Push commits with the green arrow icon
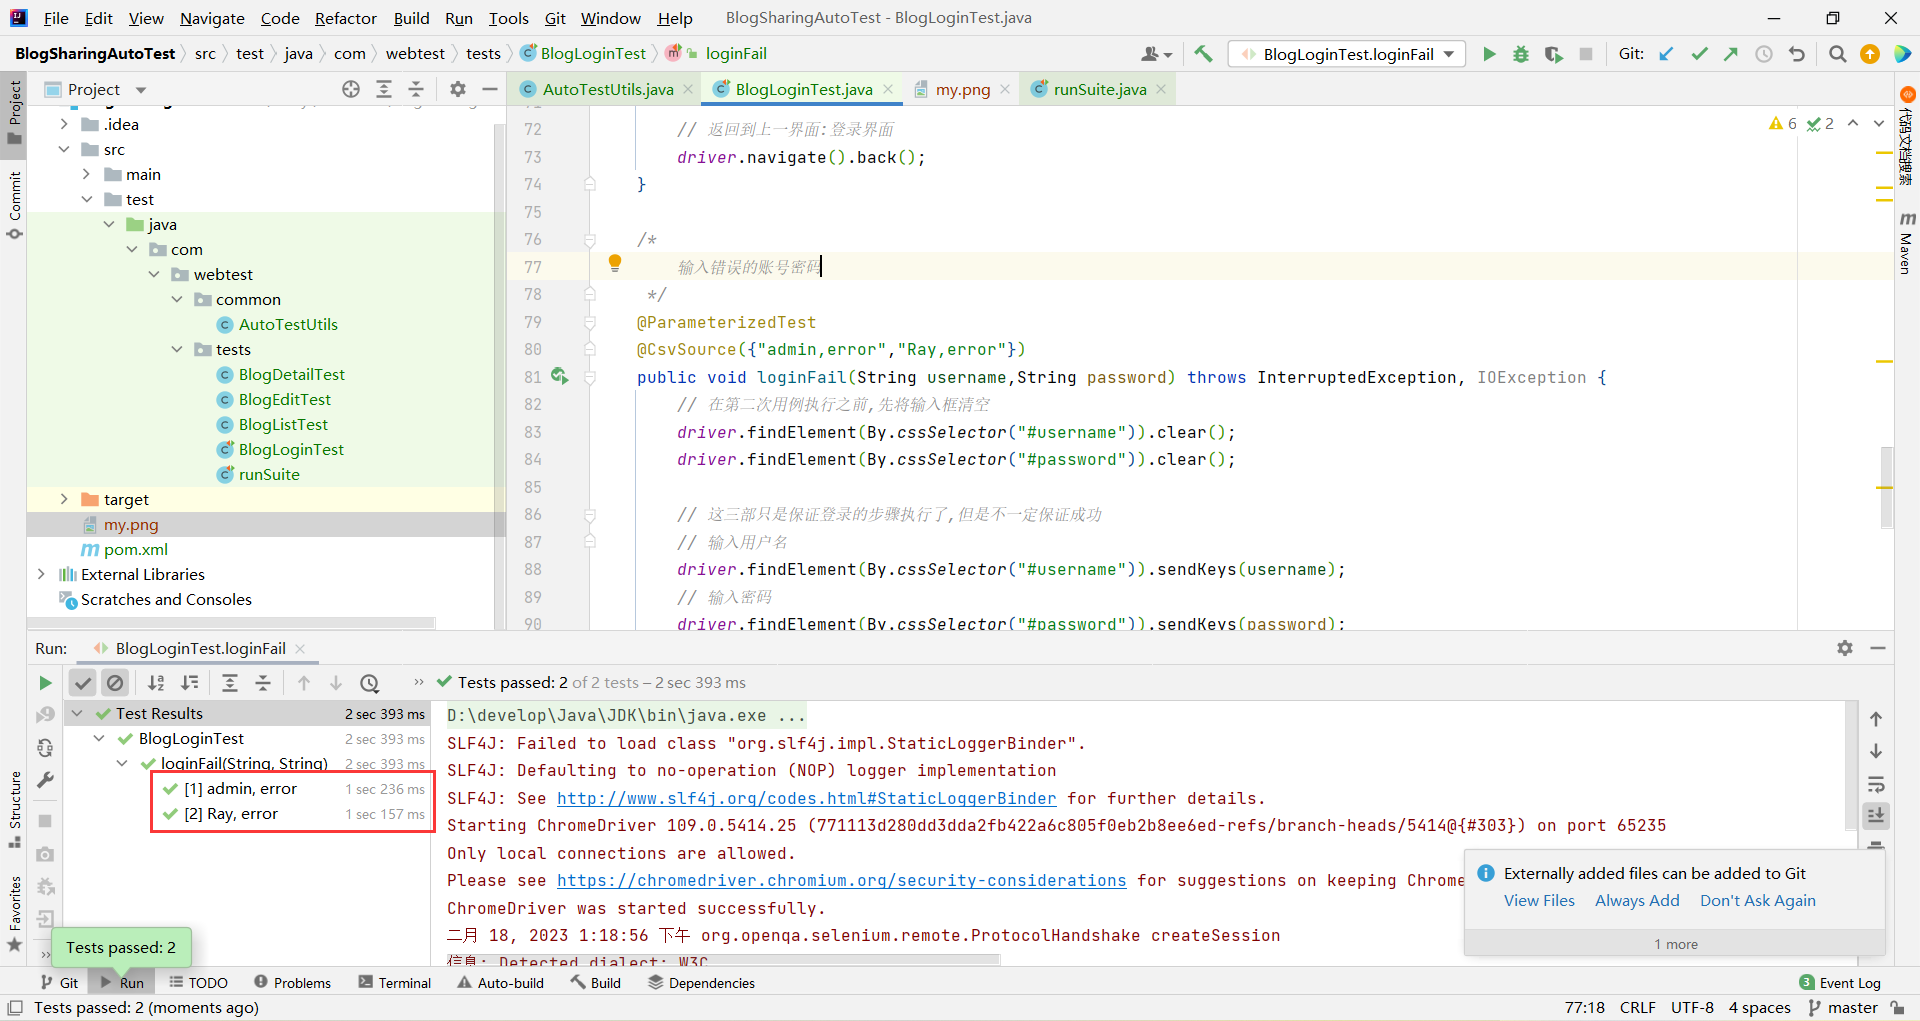This screenshot has width=1920, height=1021. pyautogui.click(x=1731, y=54)
